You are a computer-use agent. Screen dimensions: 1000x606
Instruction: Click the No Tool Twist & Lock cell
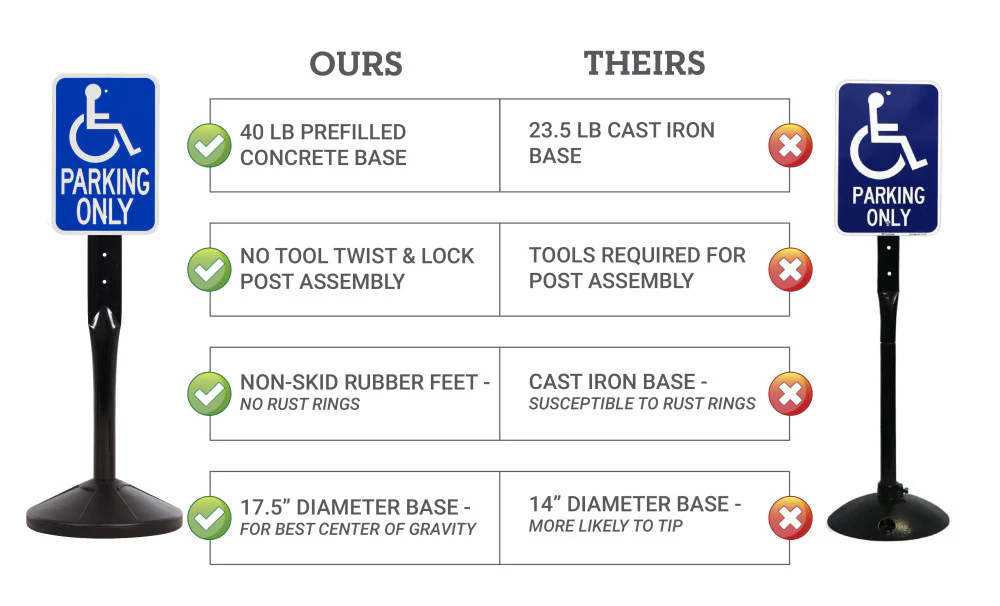tap(357, 269)
